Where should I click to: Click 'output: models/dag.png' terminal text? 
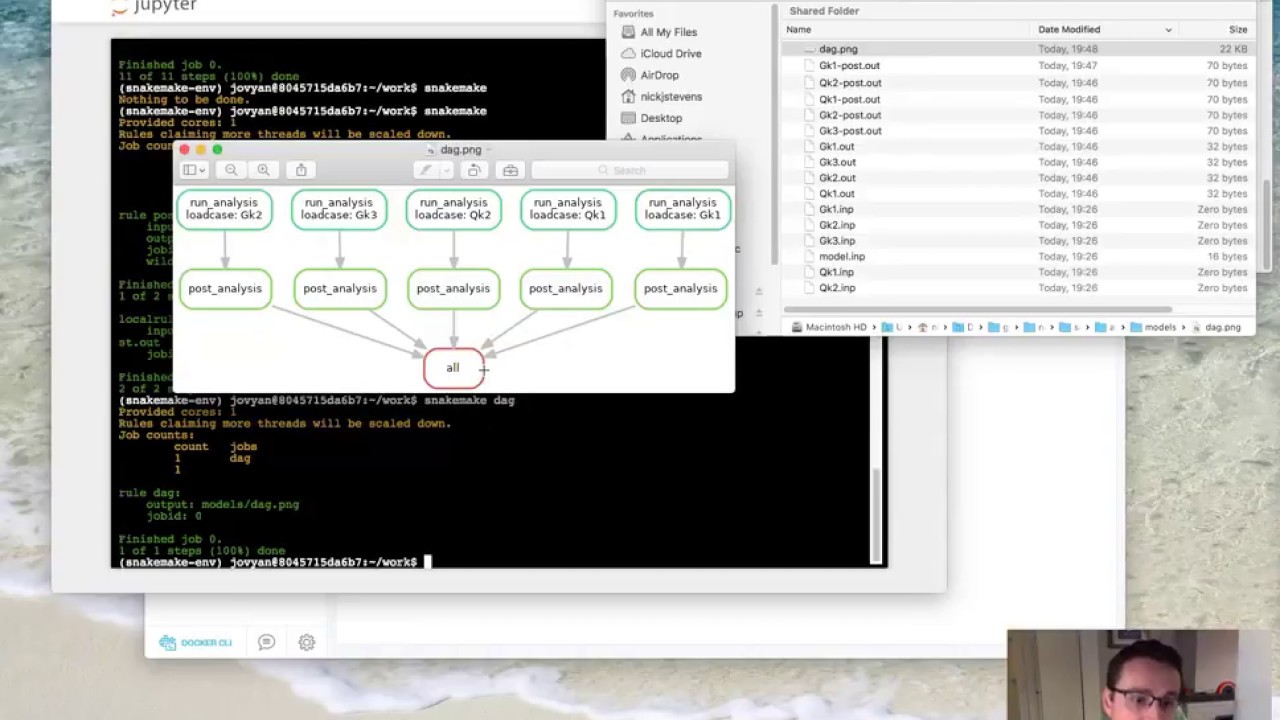(x=222, y=505)
